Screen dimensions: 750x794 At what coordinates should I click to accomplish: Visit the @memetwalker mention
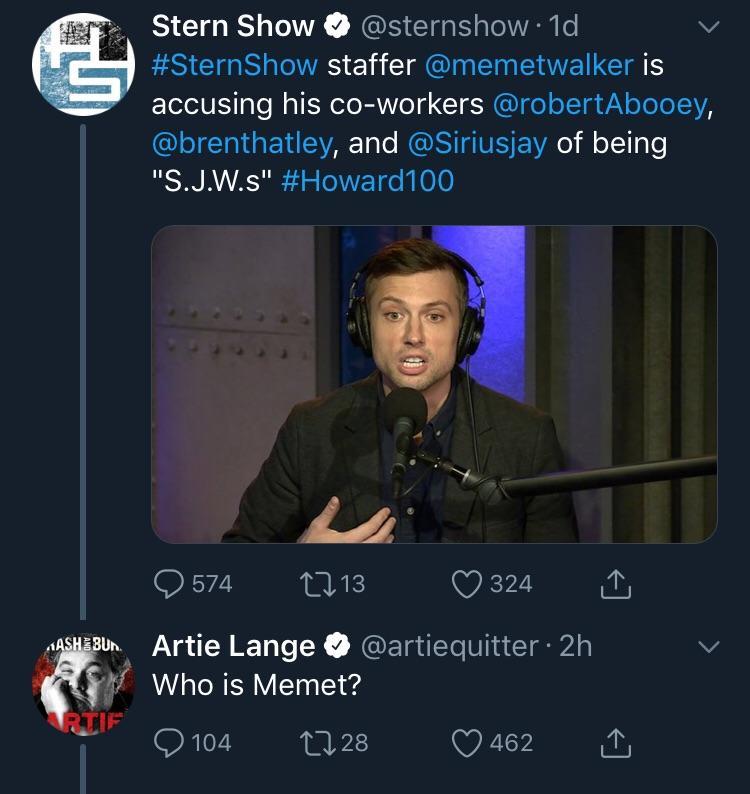pyautogui.click(x=529, y=66)
